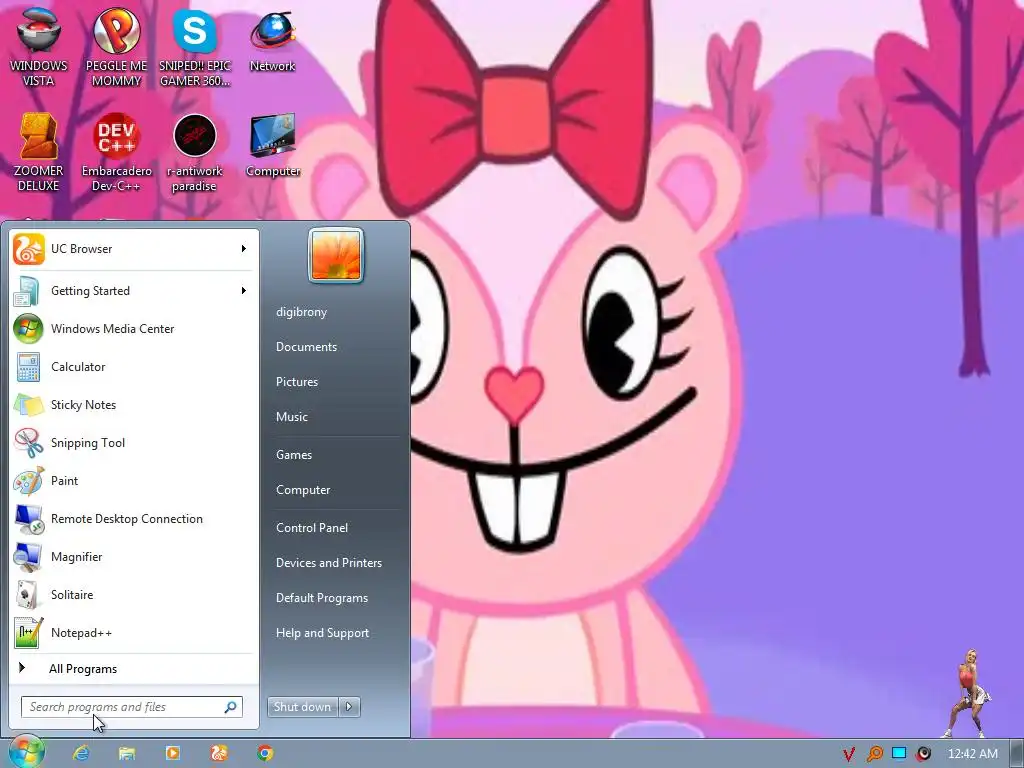
Task: Open the digibrony user folder
Action: click(301, 312)
